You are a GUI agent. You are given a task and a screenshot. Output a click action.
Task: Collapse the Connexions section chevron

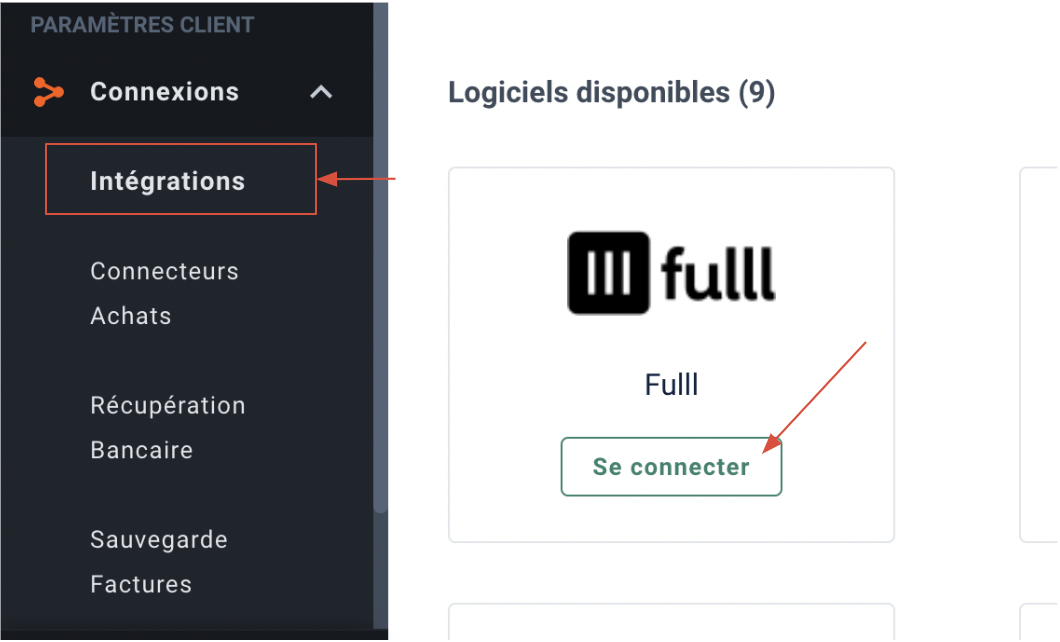click(x=321, y=92)
